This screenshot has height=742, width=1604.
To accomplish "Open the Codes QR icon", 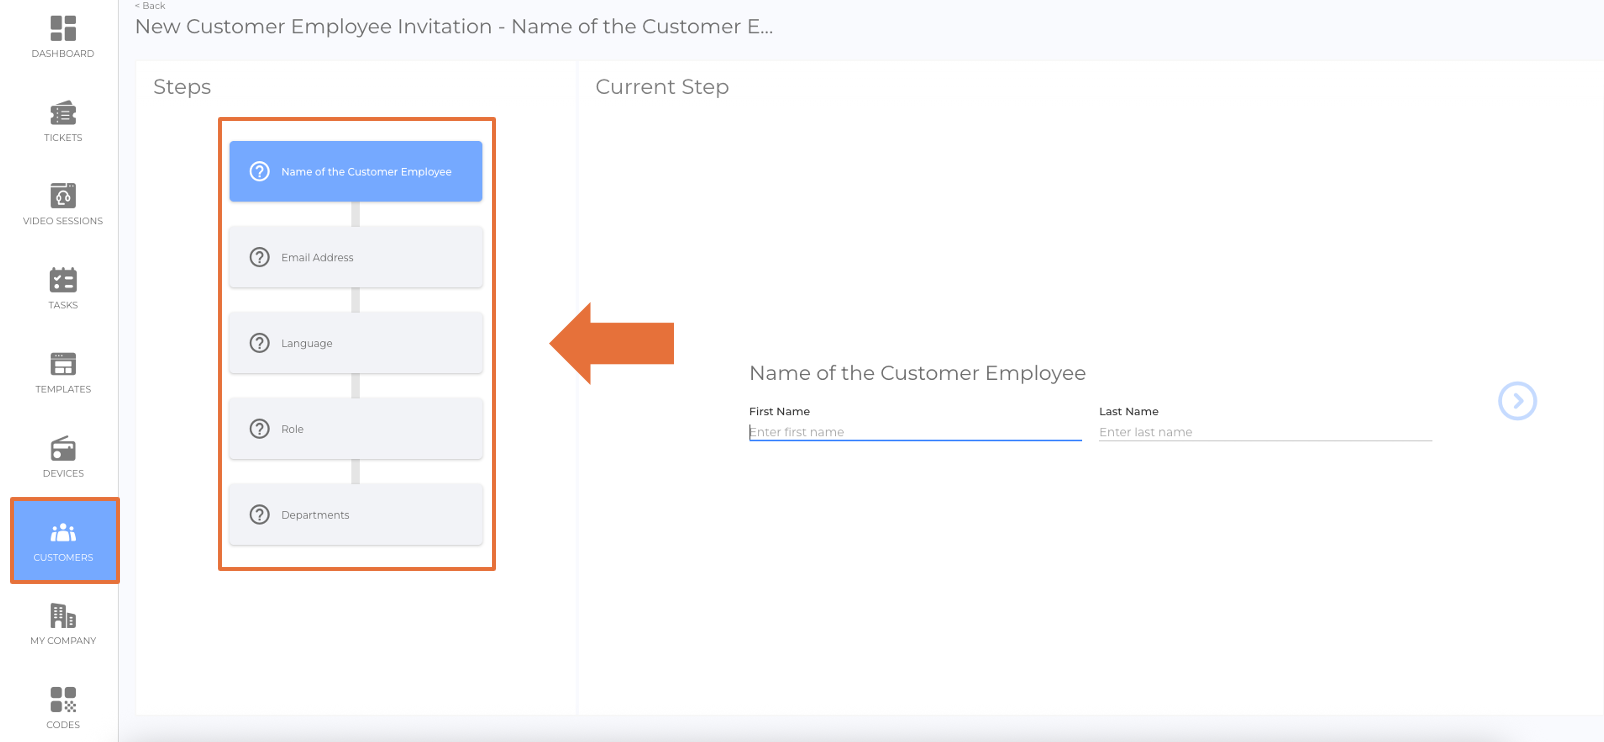I will [63, 699].
